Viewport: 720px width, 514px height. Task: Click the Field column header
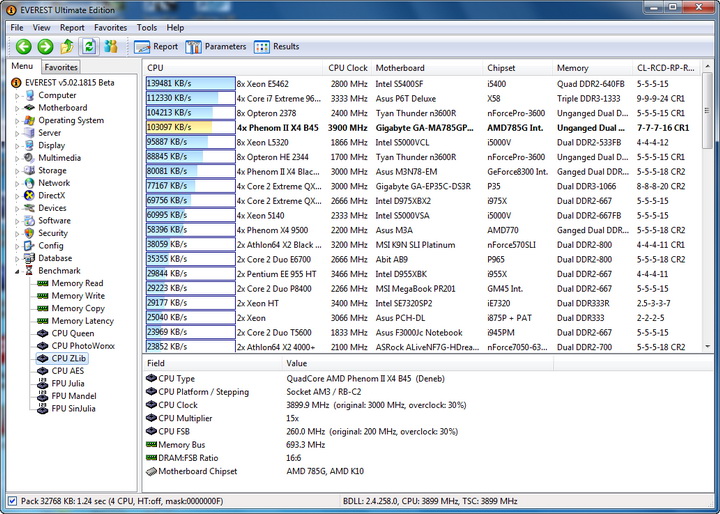click(x=212, y=363)
